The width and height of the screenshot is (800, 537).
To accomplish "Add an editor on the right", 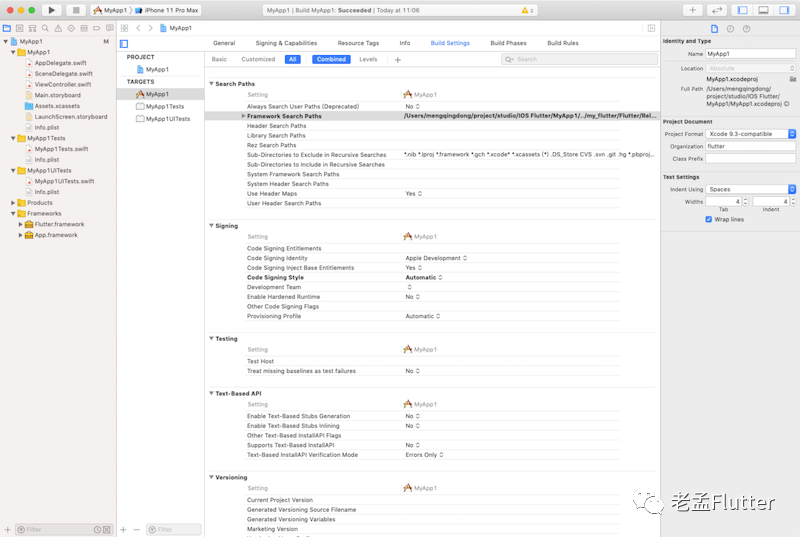I will click(x=652, y=28).
